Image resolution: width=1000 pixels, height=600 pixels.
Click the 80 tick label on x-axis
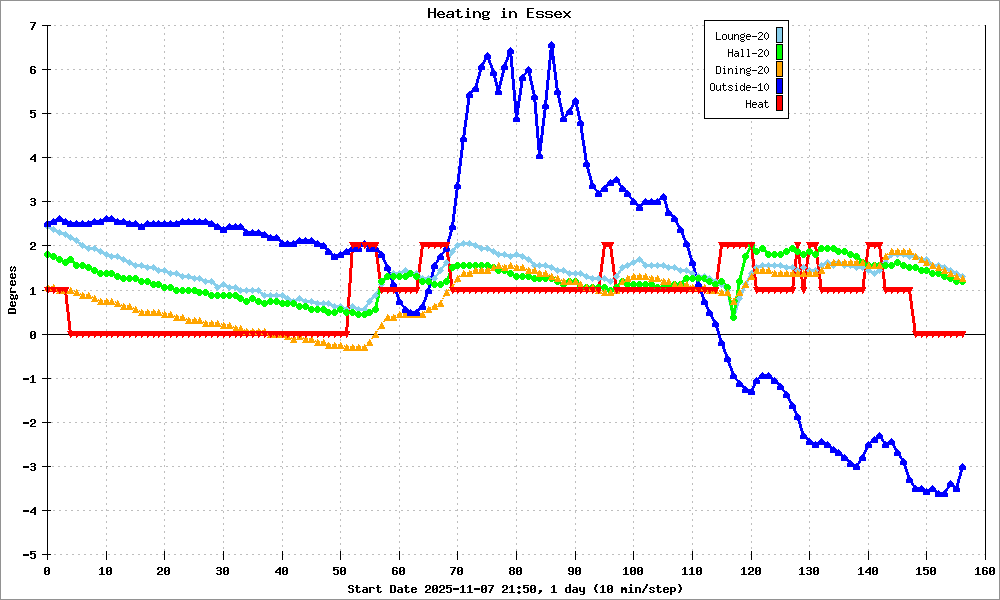[515, 571]
